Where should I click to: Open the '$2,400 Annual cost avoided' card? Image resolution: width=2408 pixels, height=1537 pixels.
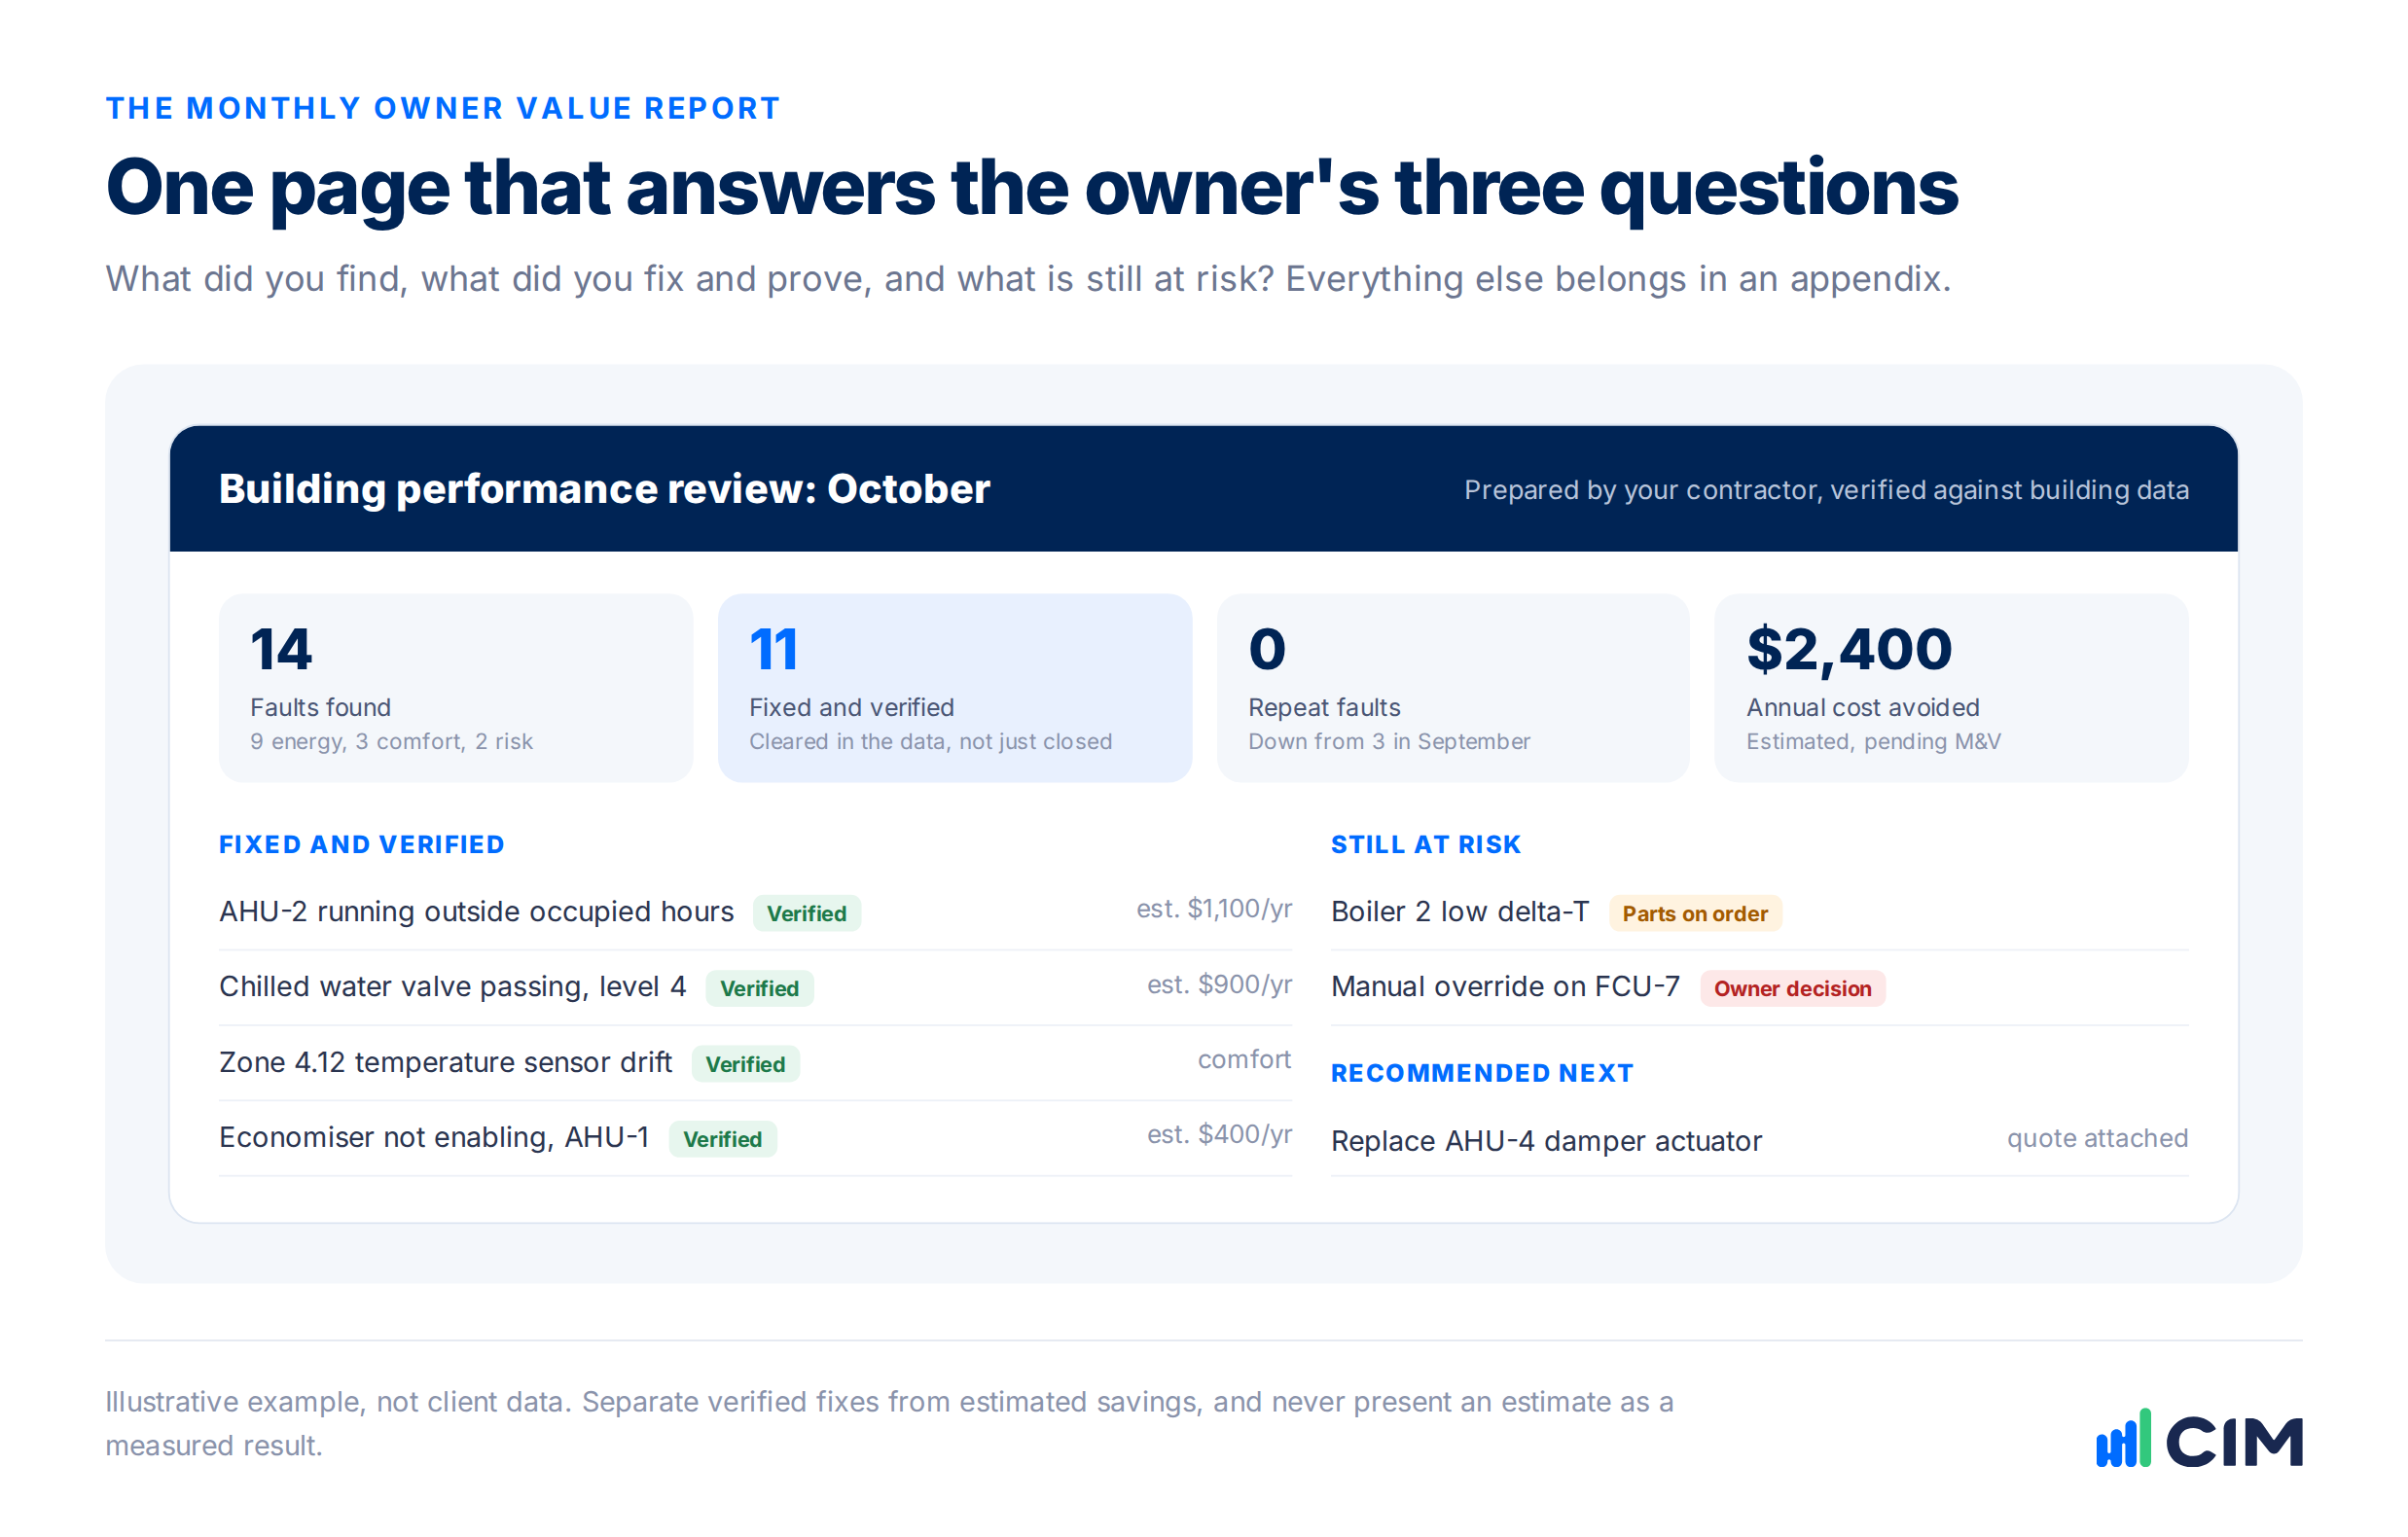pos(1952,688)
